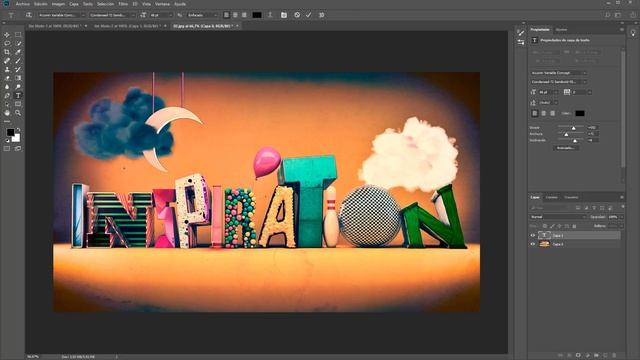Enable left align text in options bar
Image resolution: width=640 pixels, height=360 pixels.
[227, 15]
